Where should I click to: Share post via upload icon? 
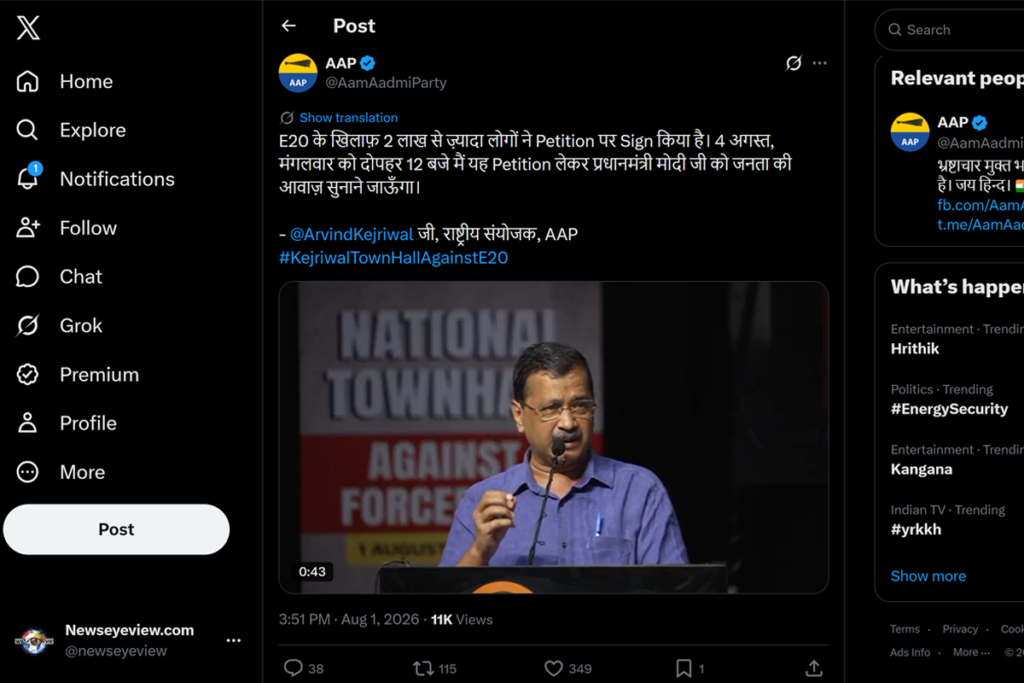point(814,667)
